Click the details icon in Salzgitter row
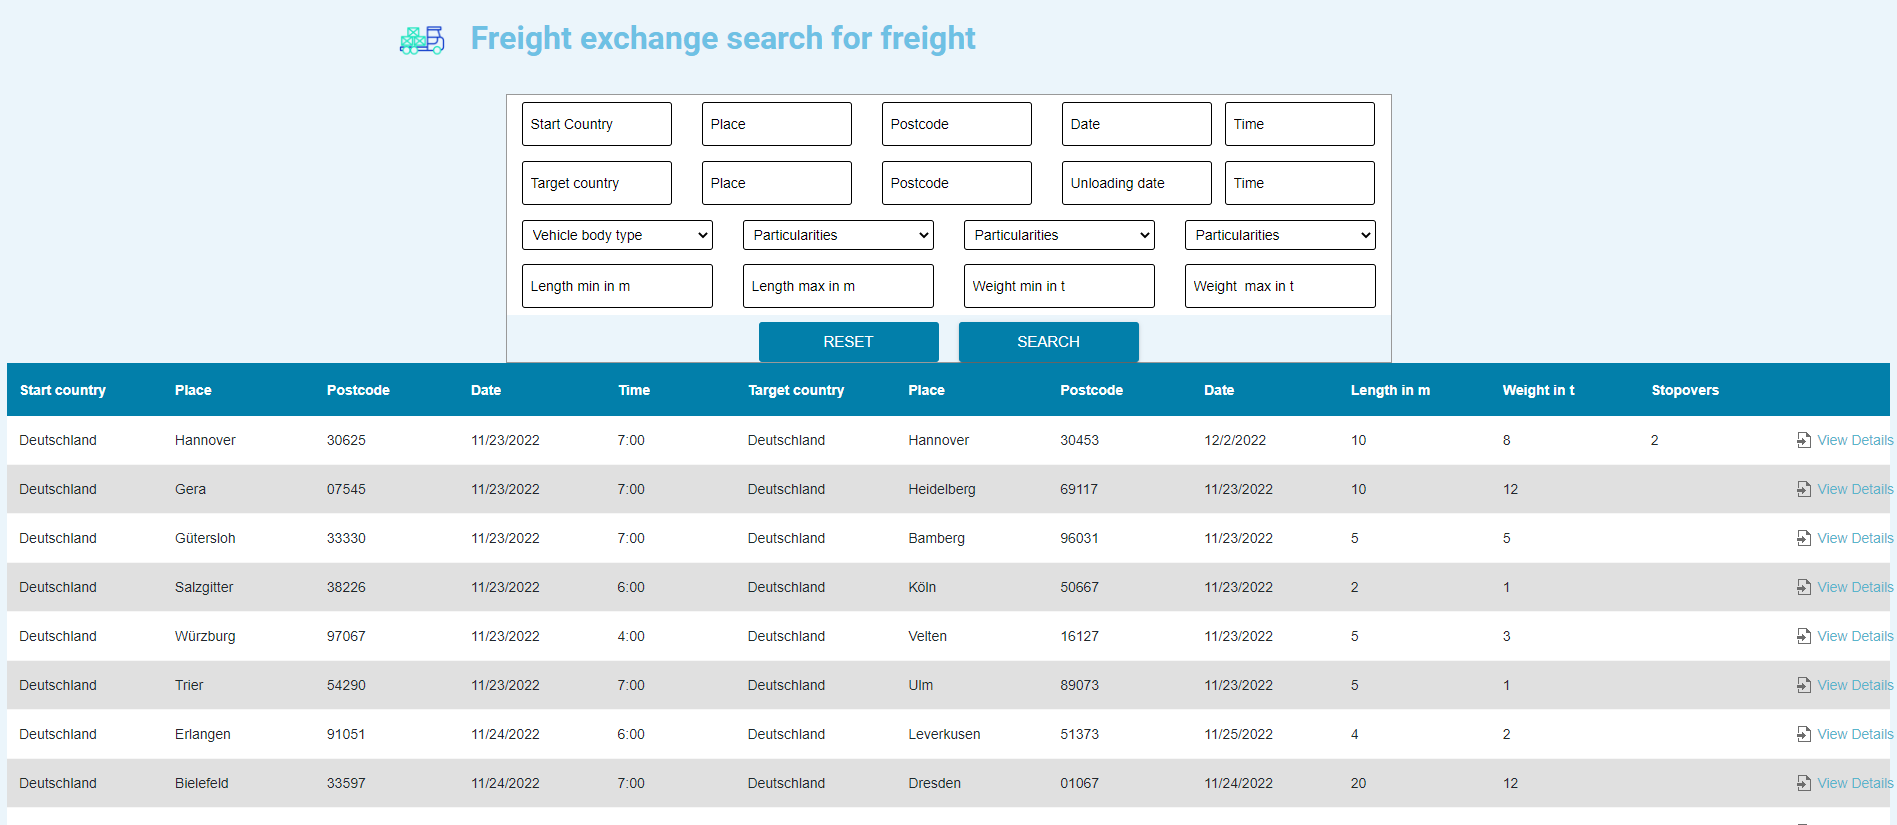This screenshot has height=825, width=1897. point(1804,587)
